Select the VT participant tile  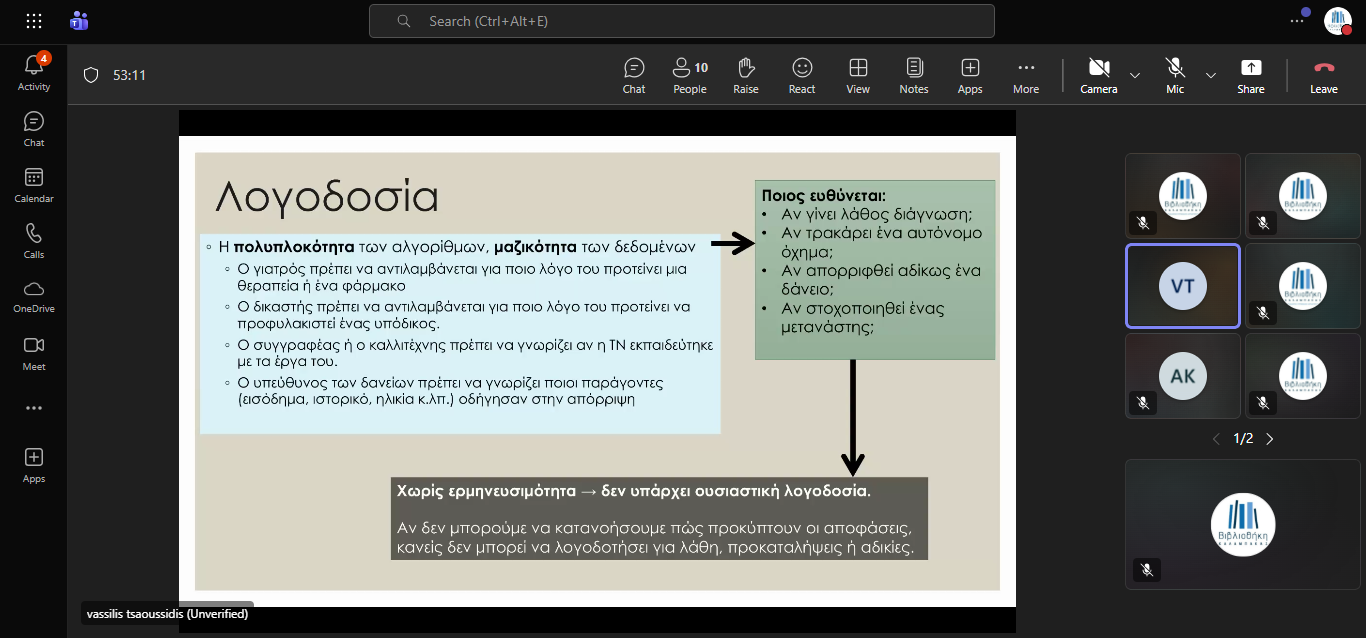pyautogui.click(x=1182, y=286)
